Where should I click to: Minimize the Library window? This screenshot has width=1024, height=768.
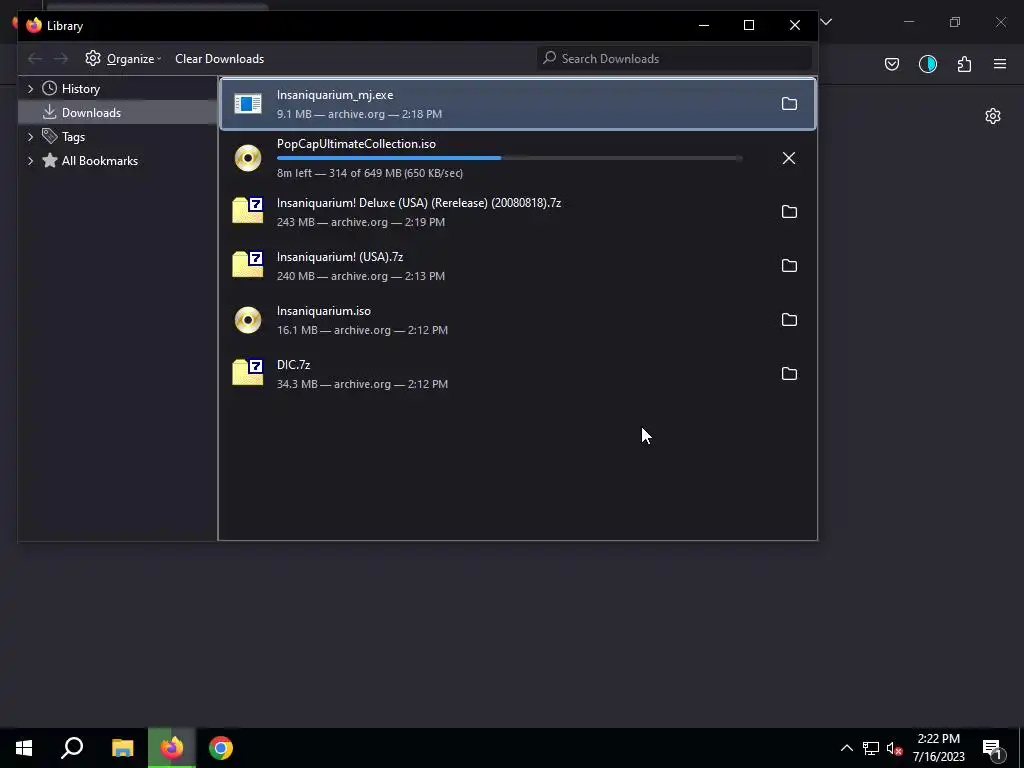[703, 25]
